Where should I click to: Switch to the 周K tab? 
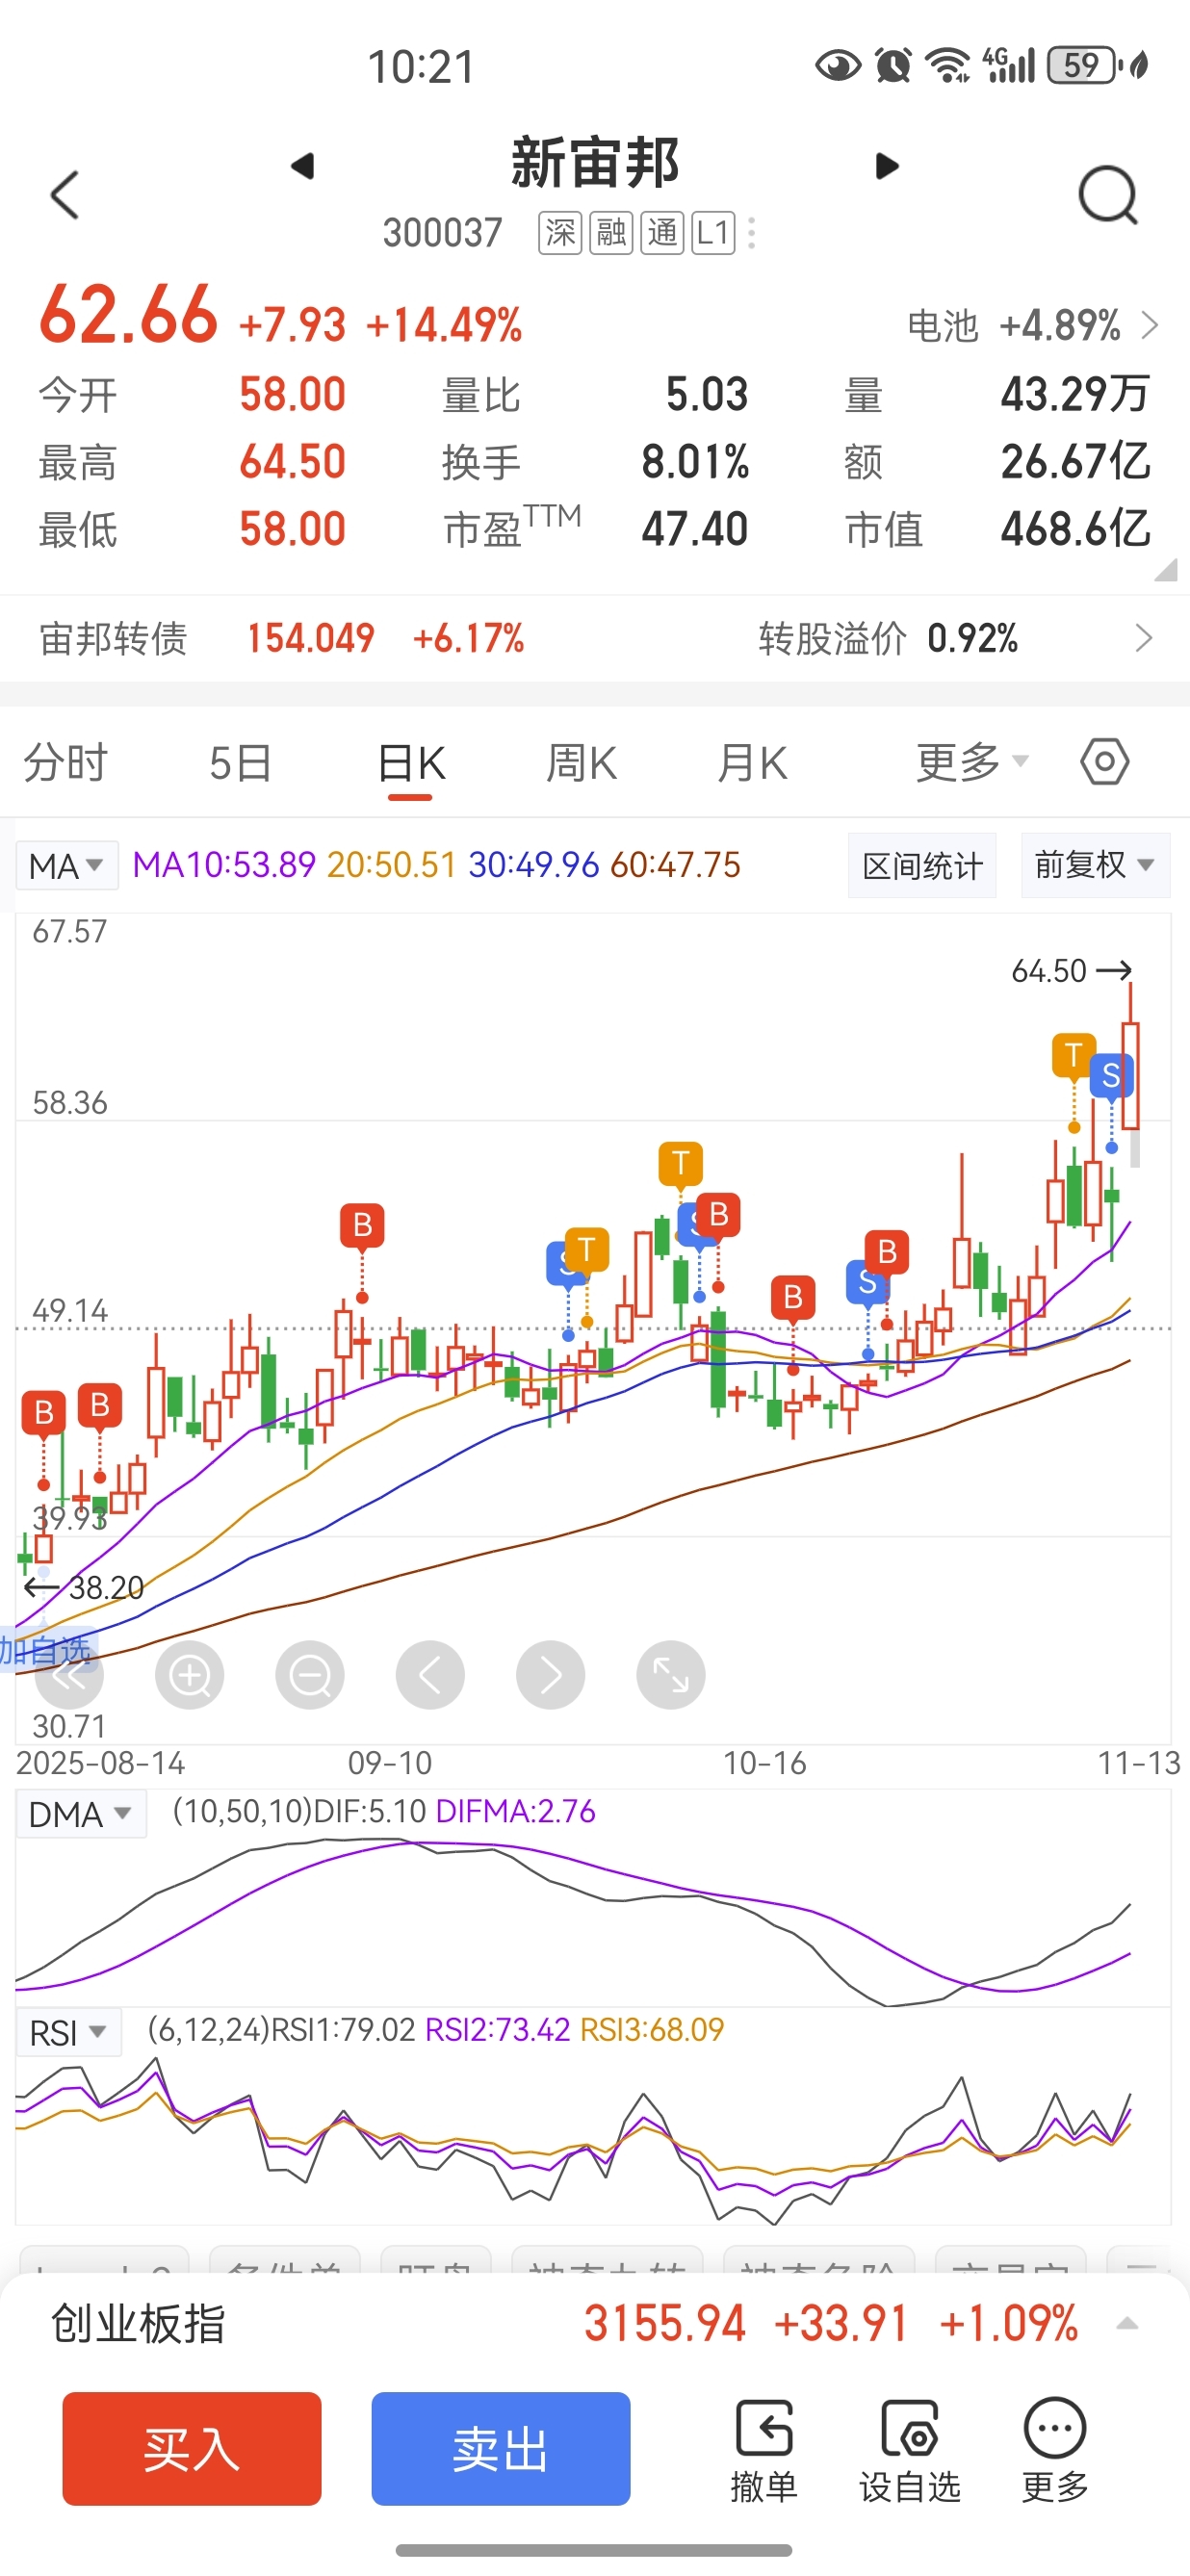click(581, 763)
